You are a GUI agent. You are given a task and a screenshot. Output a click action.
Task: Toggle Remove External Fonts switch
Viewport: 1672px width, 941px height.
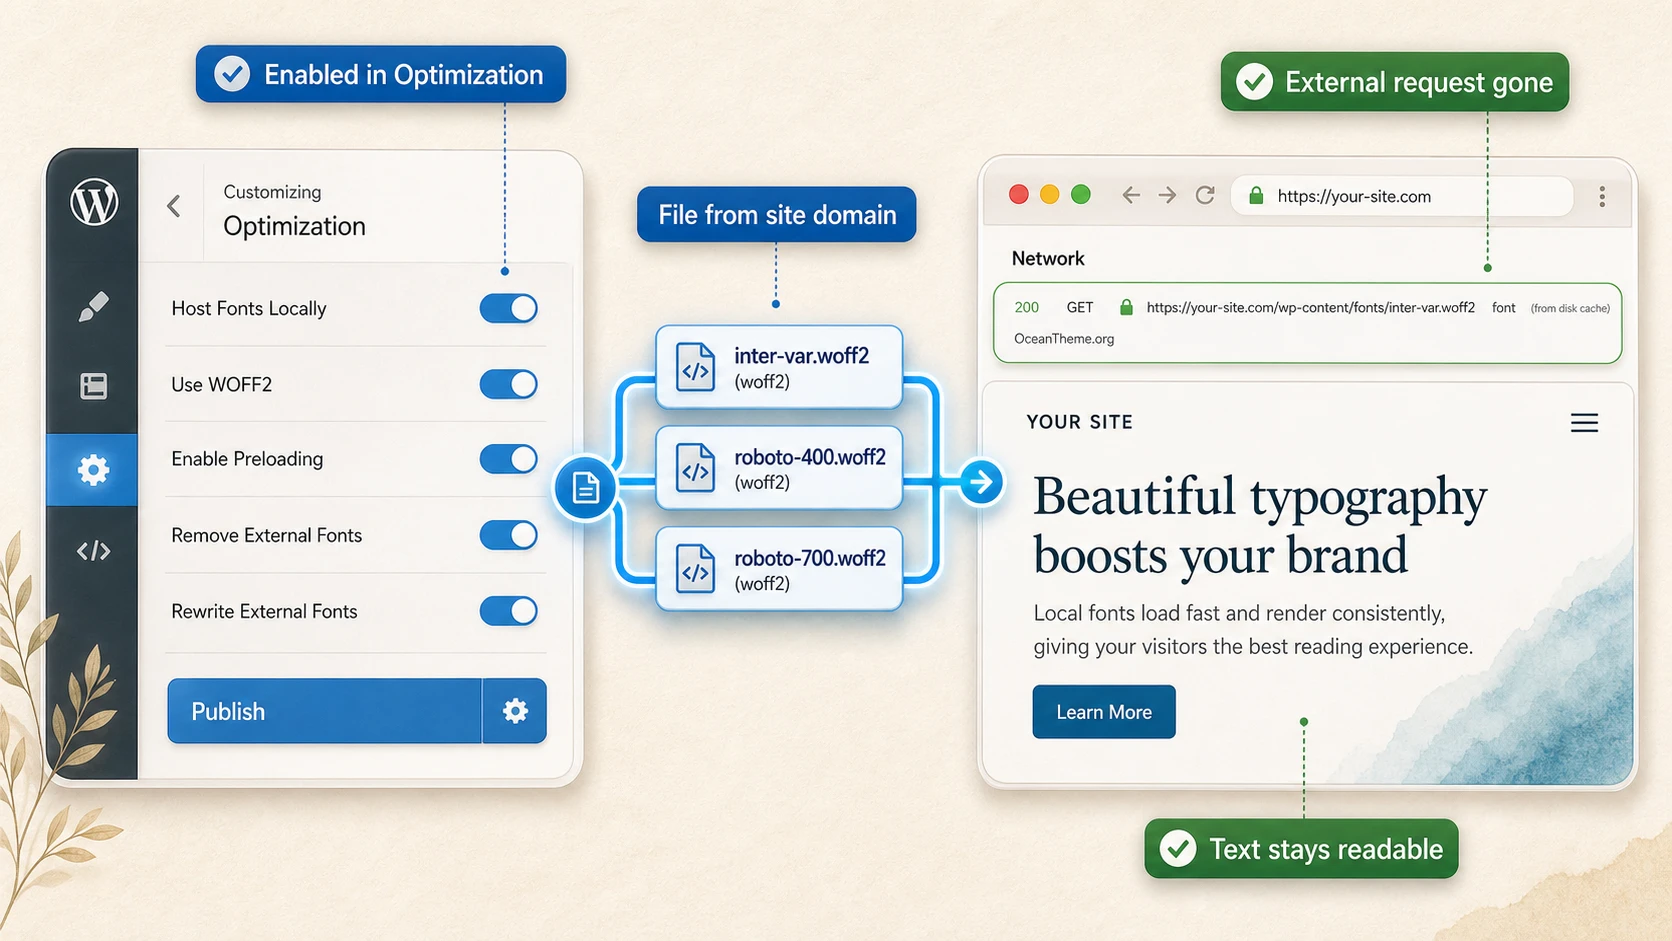click(508, 535)
